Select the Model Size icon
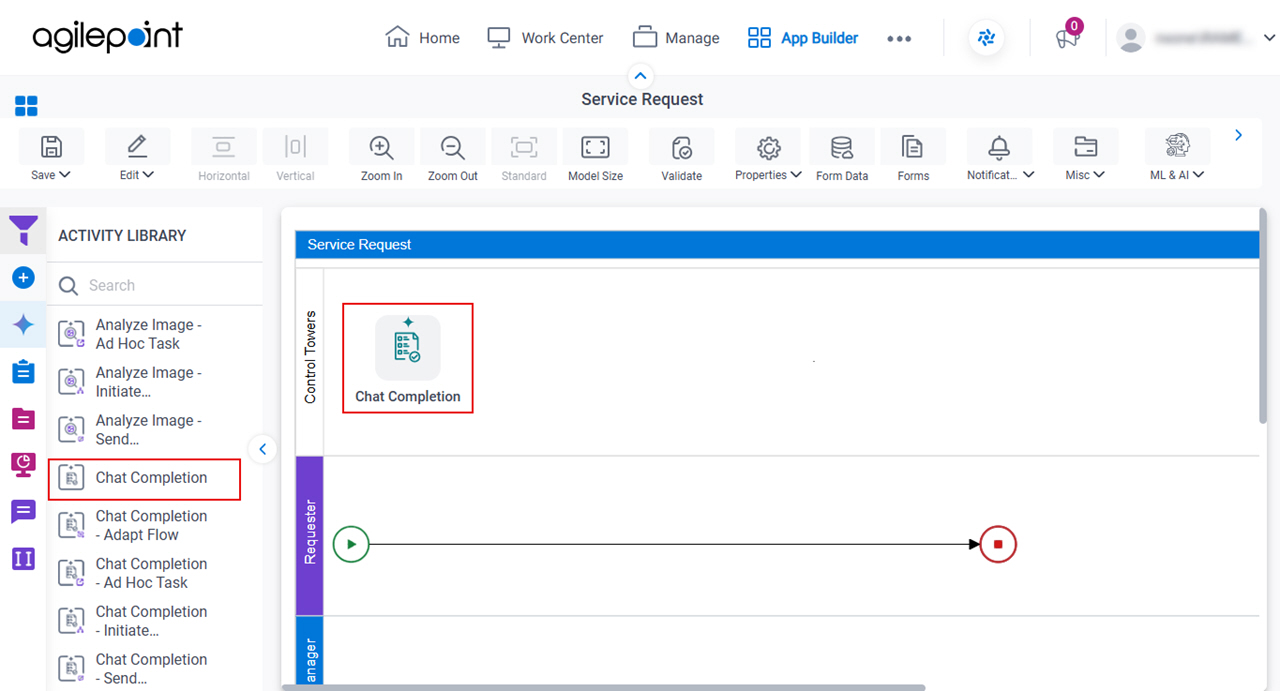1280x691 pixels. click(595, 147)
